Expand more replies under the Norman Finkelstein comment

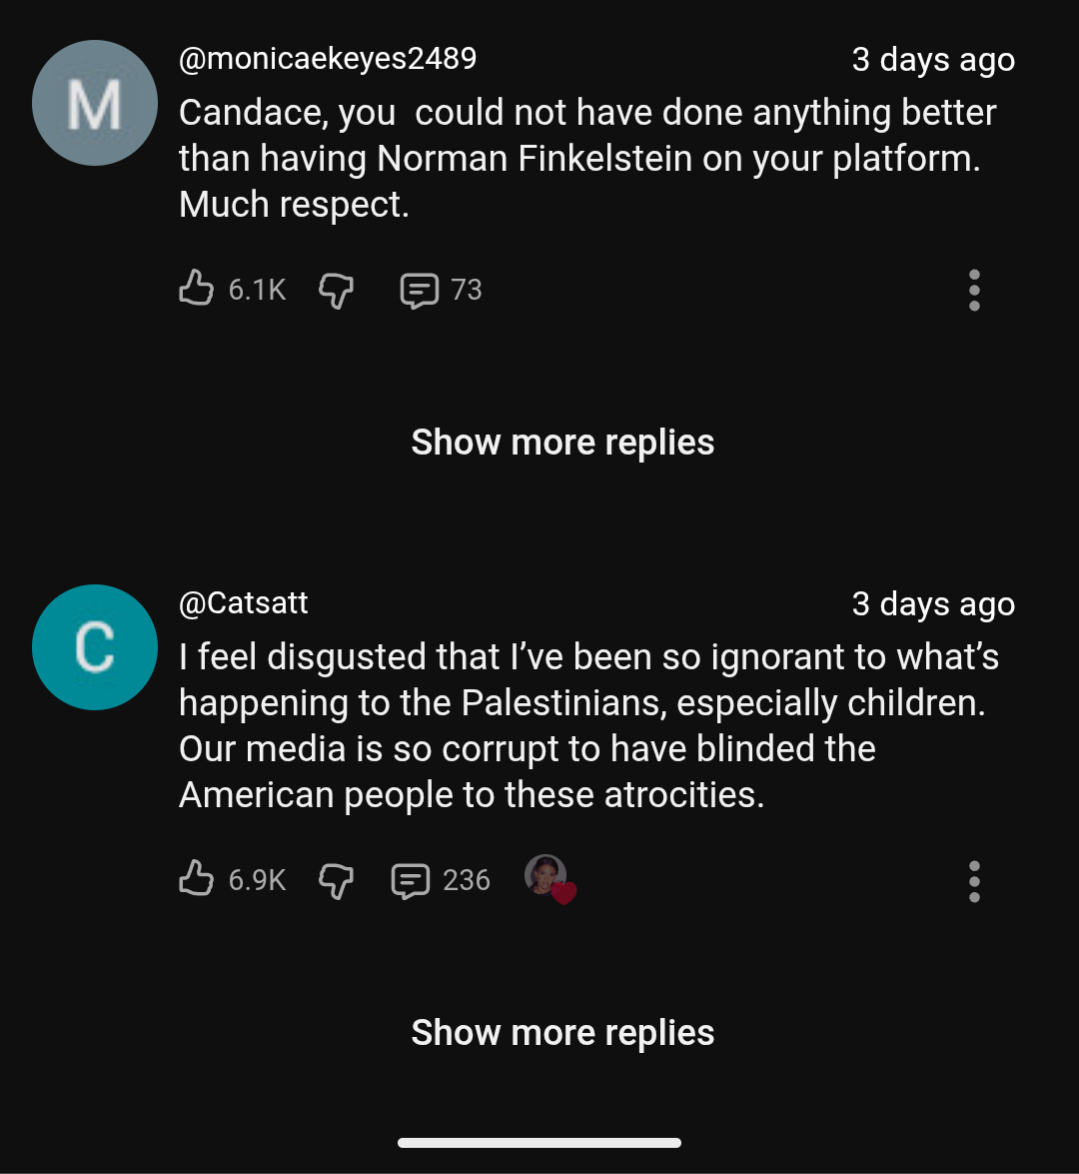(x=562, y=442)
